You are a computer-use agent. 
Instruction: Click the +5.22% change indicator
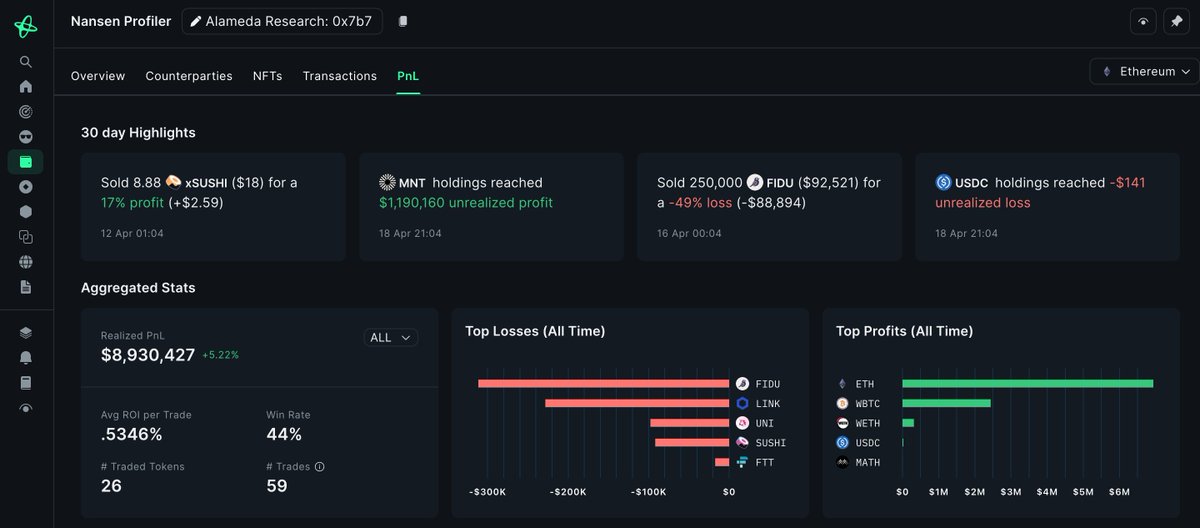221,355
